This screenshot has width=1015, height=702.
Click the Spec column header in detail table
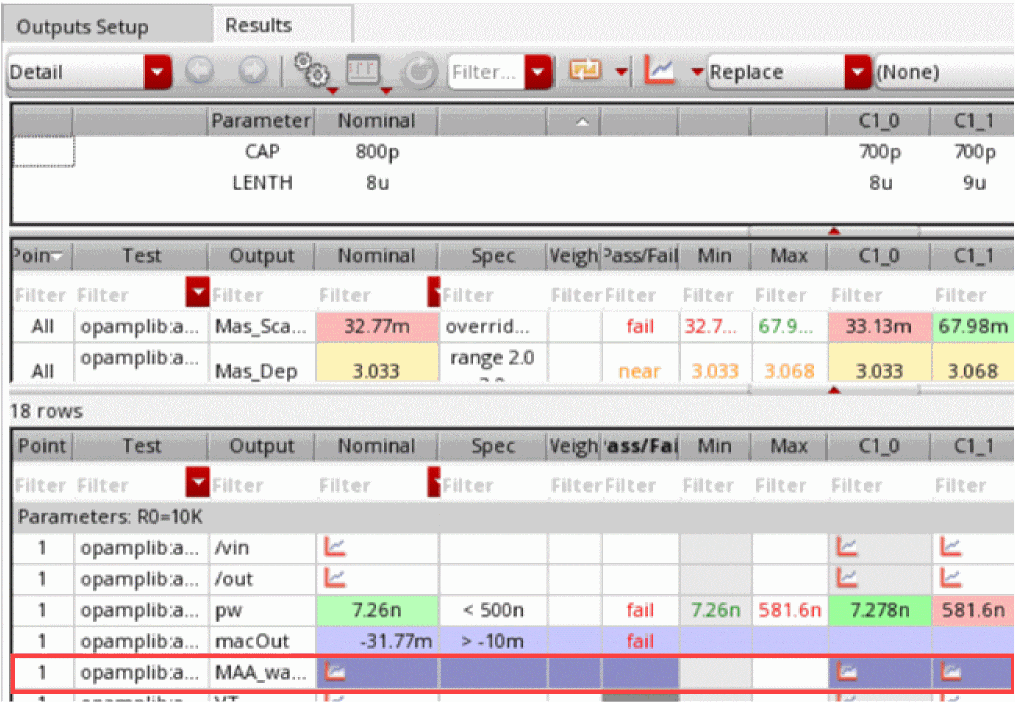coord(493,446)
